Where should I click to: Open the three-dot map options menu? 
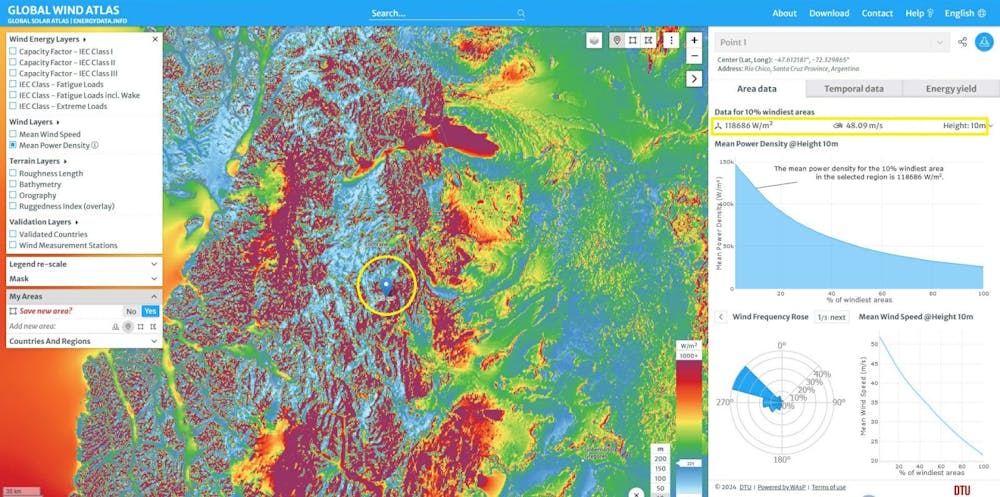[671, 40]
